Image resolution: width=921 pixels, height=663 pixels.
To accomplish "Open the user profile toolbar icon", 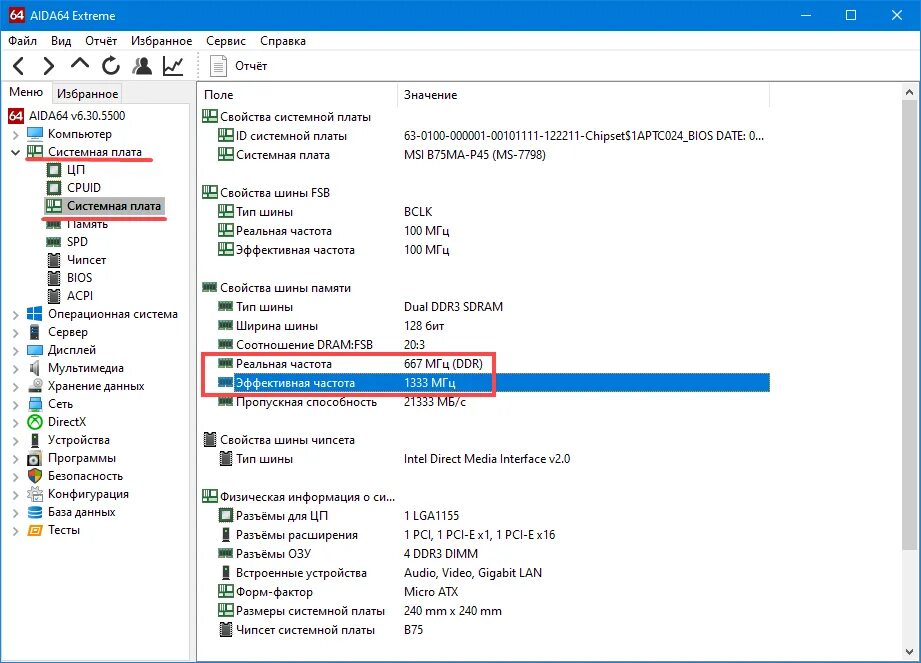I will click(142, 66).
